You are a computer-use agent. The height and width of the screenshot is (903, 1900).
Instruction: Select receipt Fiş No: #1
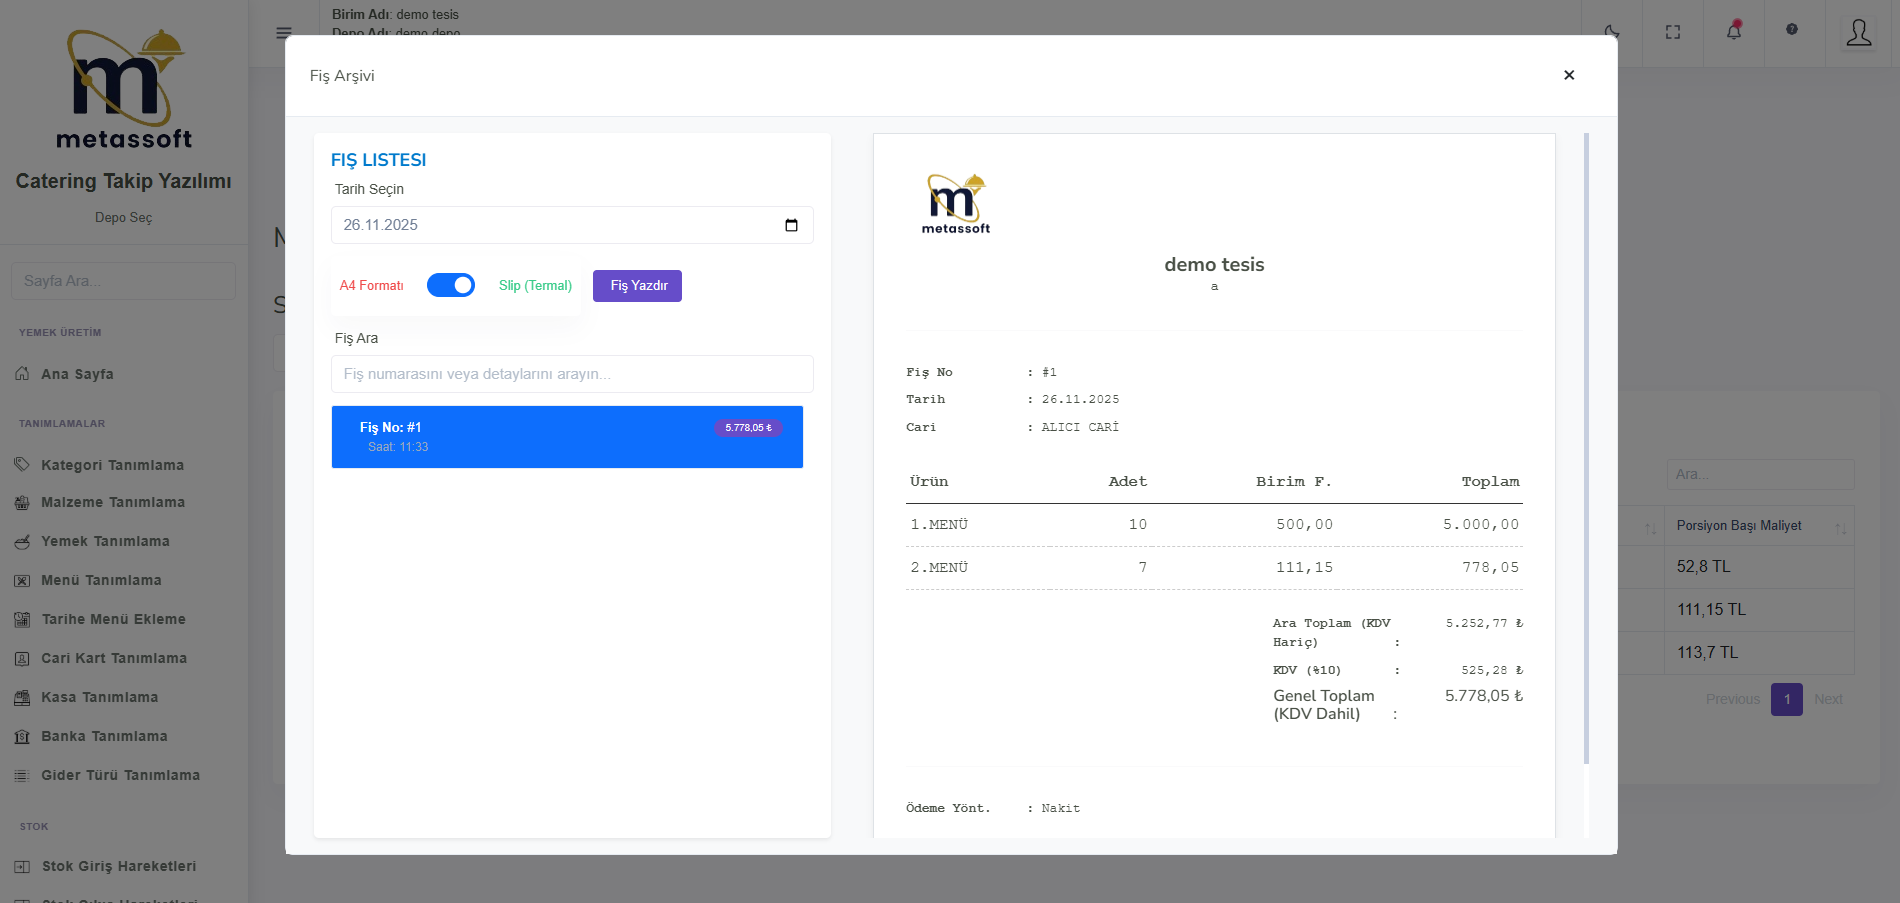click(566, 437)
